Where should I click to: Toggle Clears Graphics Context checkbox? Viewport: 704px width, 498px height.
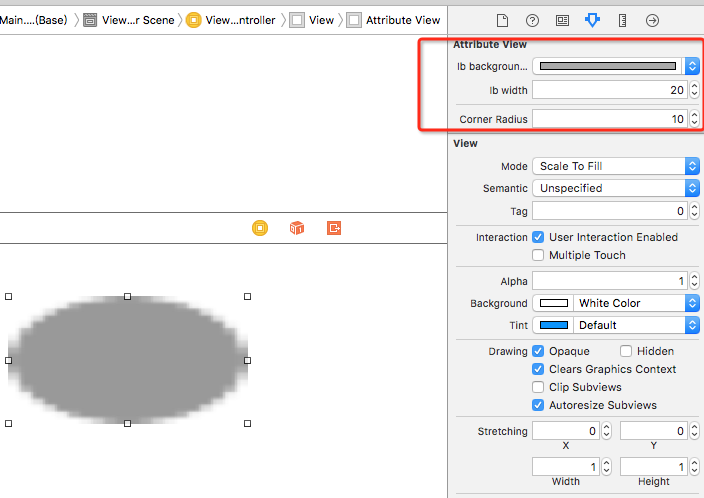pyautogui.click(x=538, y=369)
